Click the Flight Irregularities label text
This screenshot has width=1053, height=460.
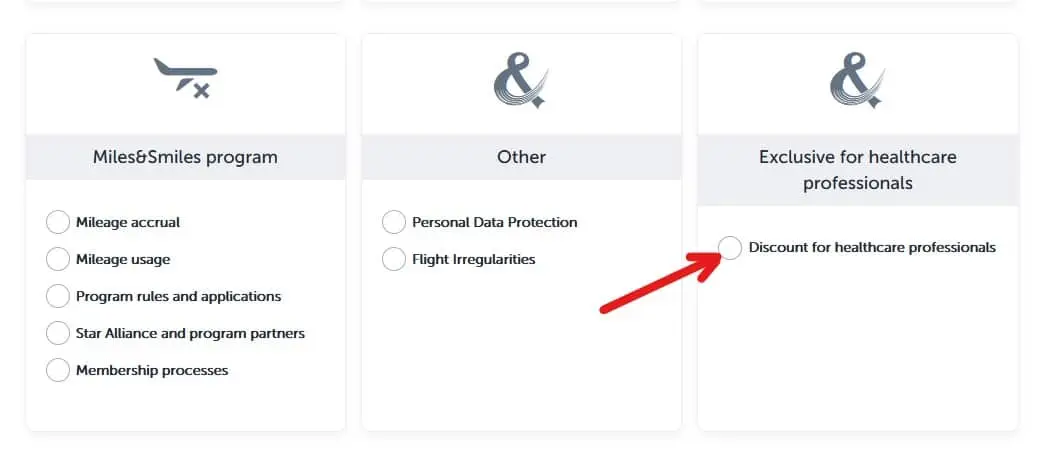474,259
